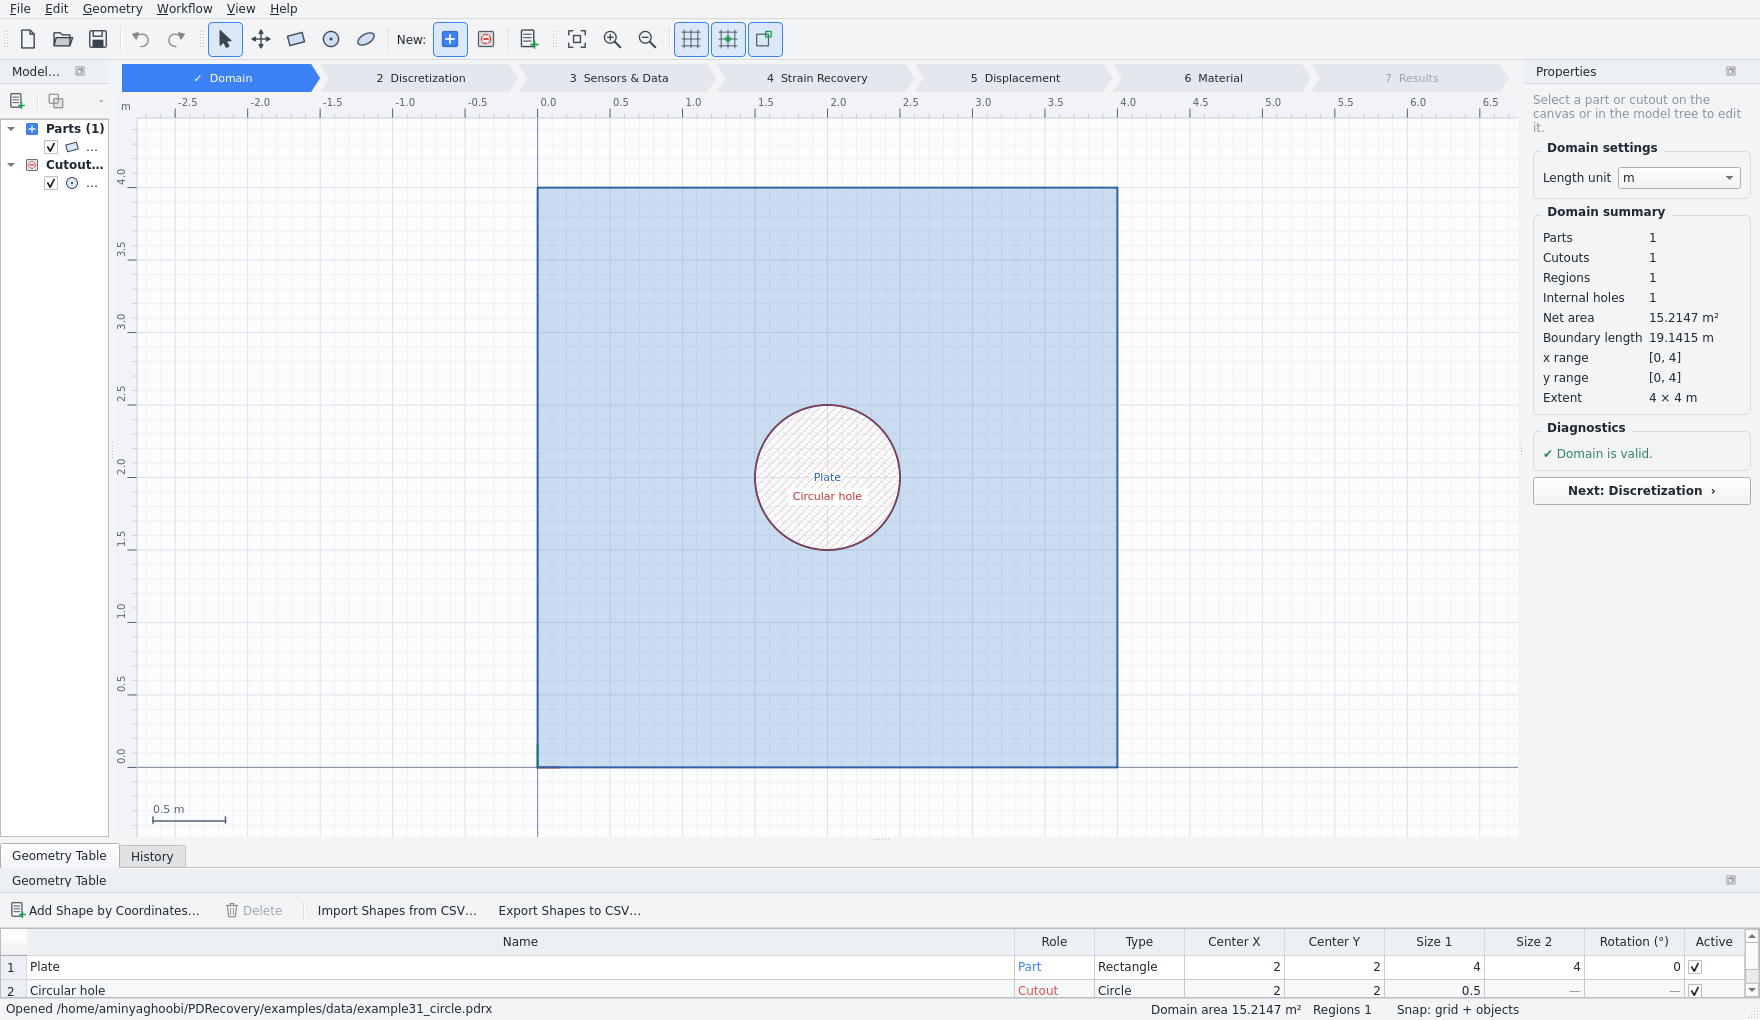Add shape by coordinates from main toolbar
This screenshot has height=1020, width=1760.
pos(529,39)
